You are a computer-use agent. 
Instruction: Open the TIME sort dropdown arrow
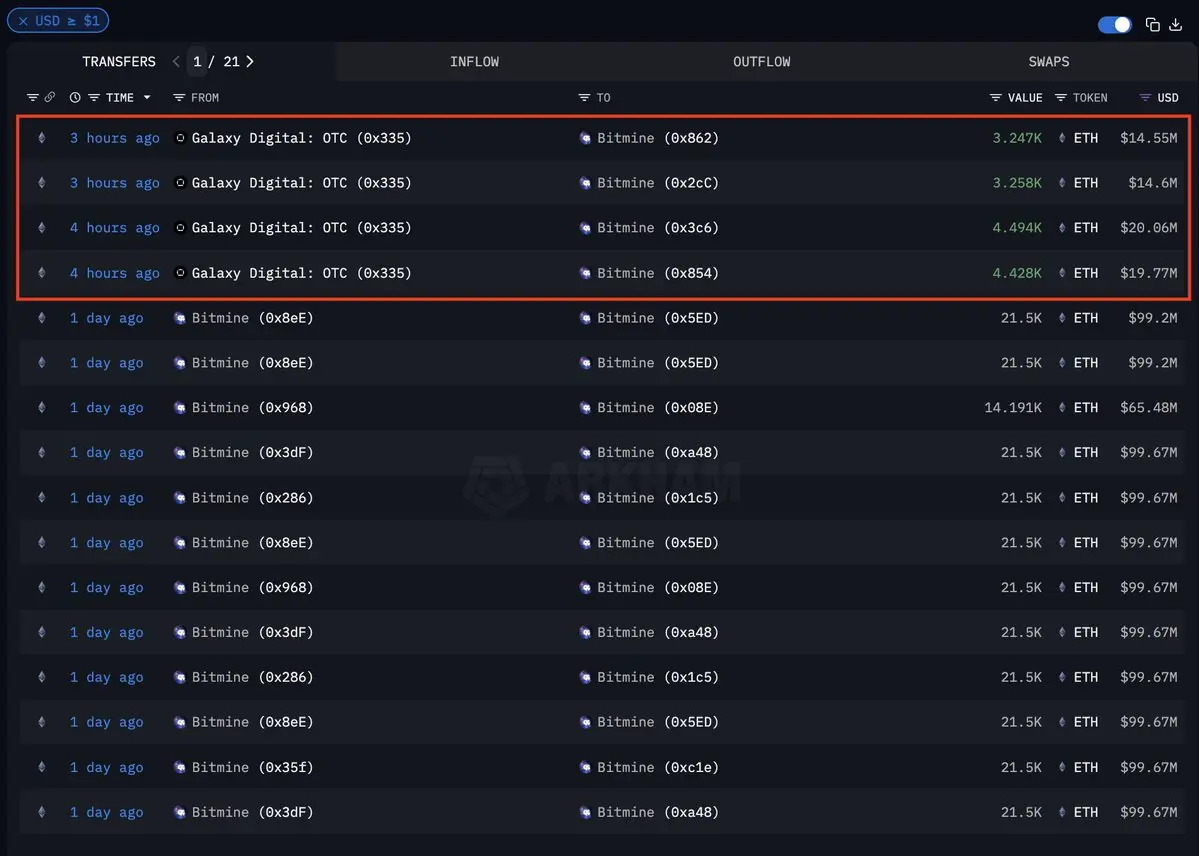(x=147, y=97)
